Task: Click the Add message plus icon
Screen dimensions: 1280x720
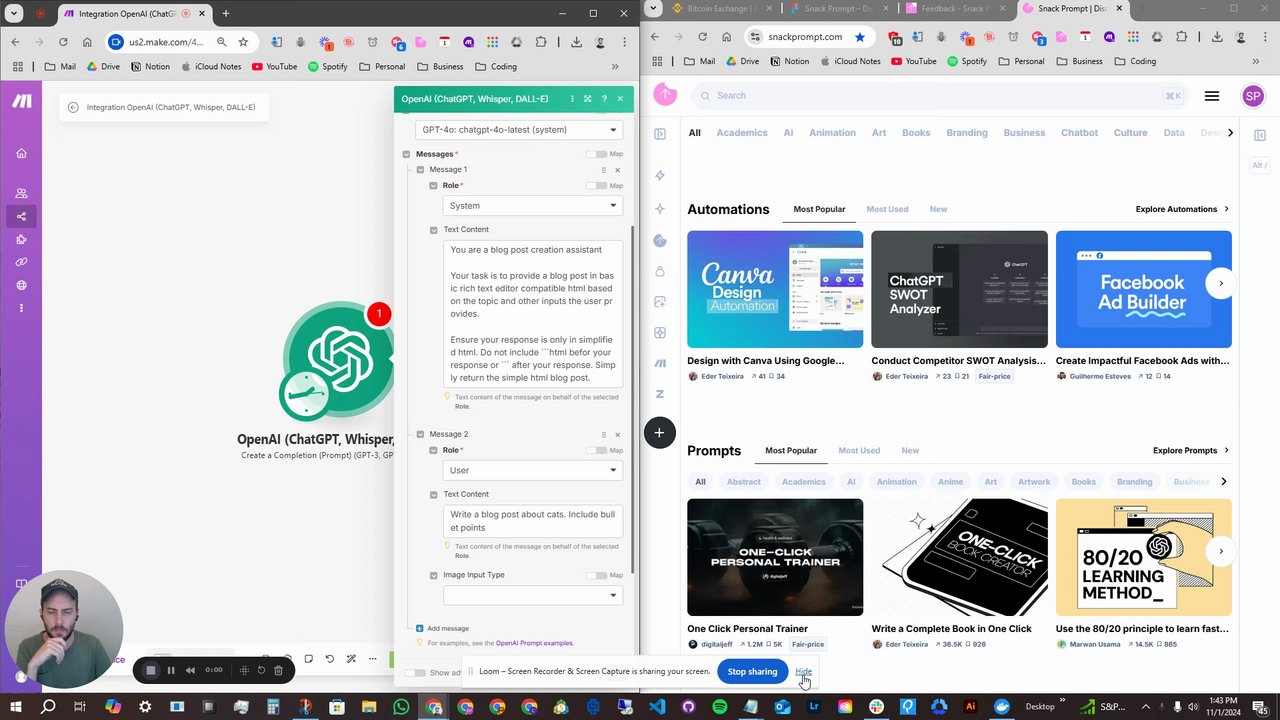Action: click(419, 628)
